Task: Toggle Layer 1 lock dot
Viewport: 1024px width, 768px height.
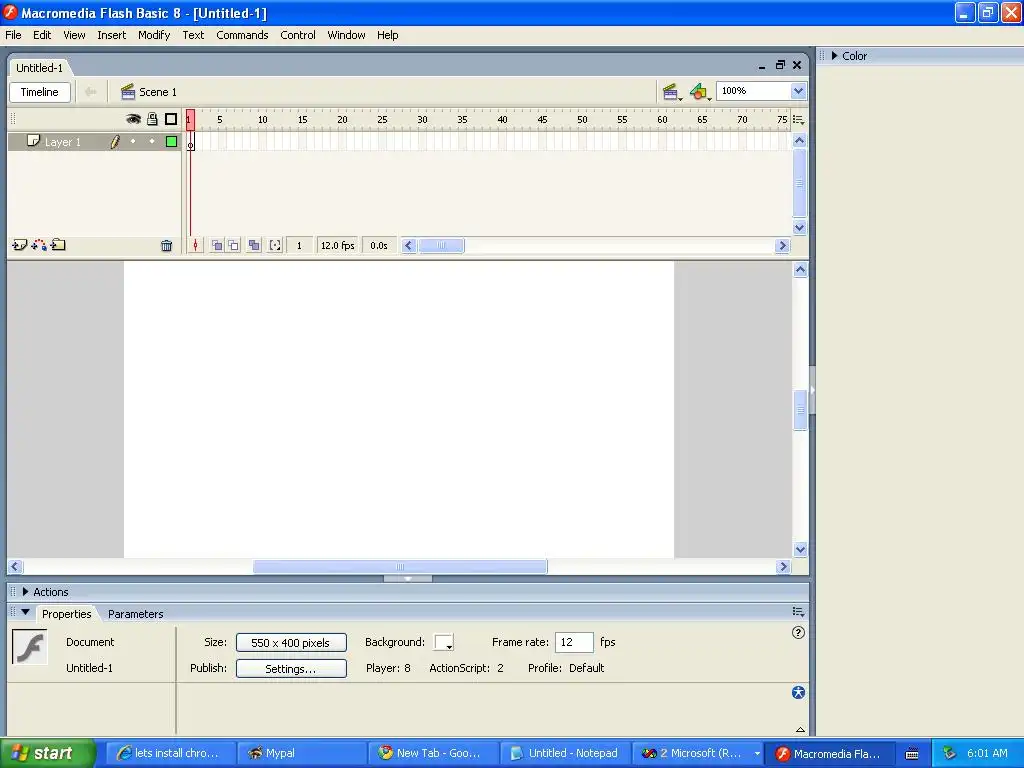Action: (152, 141)
